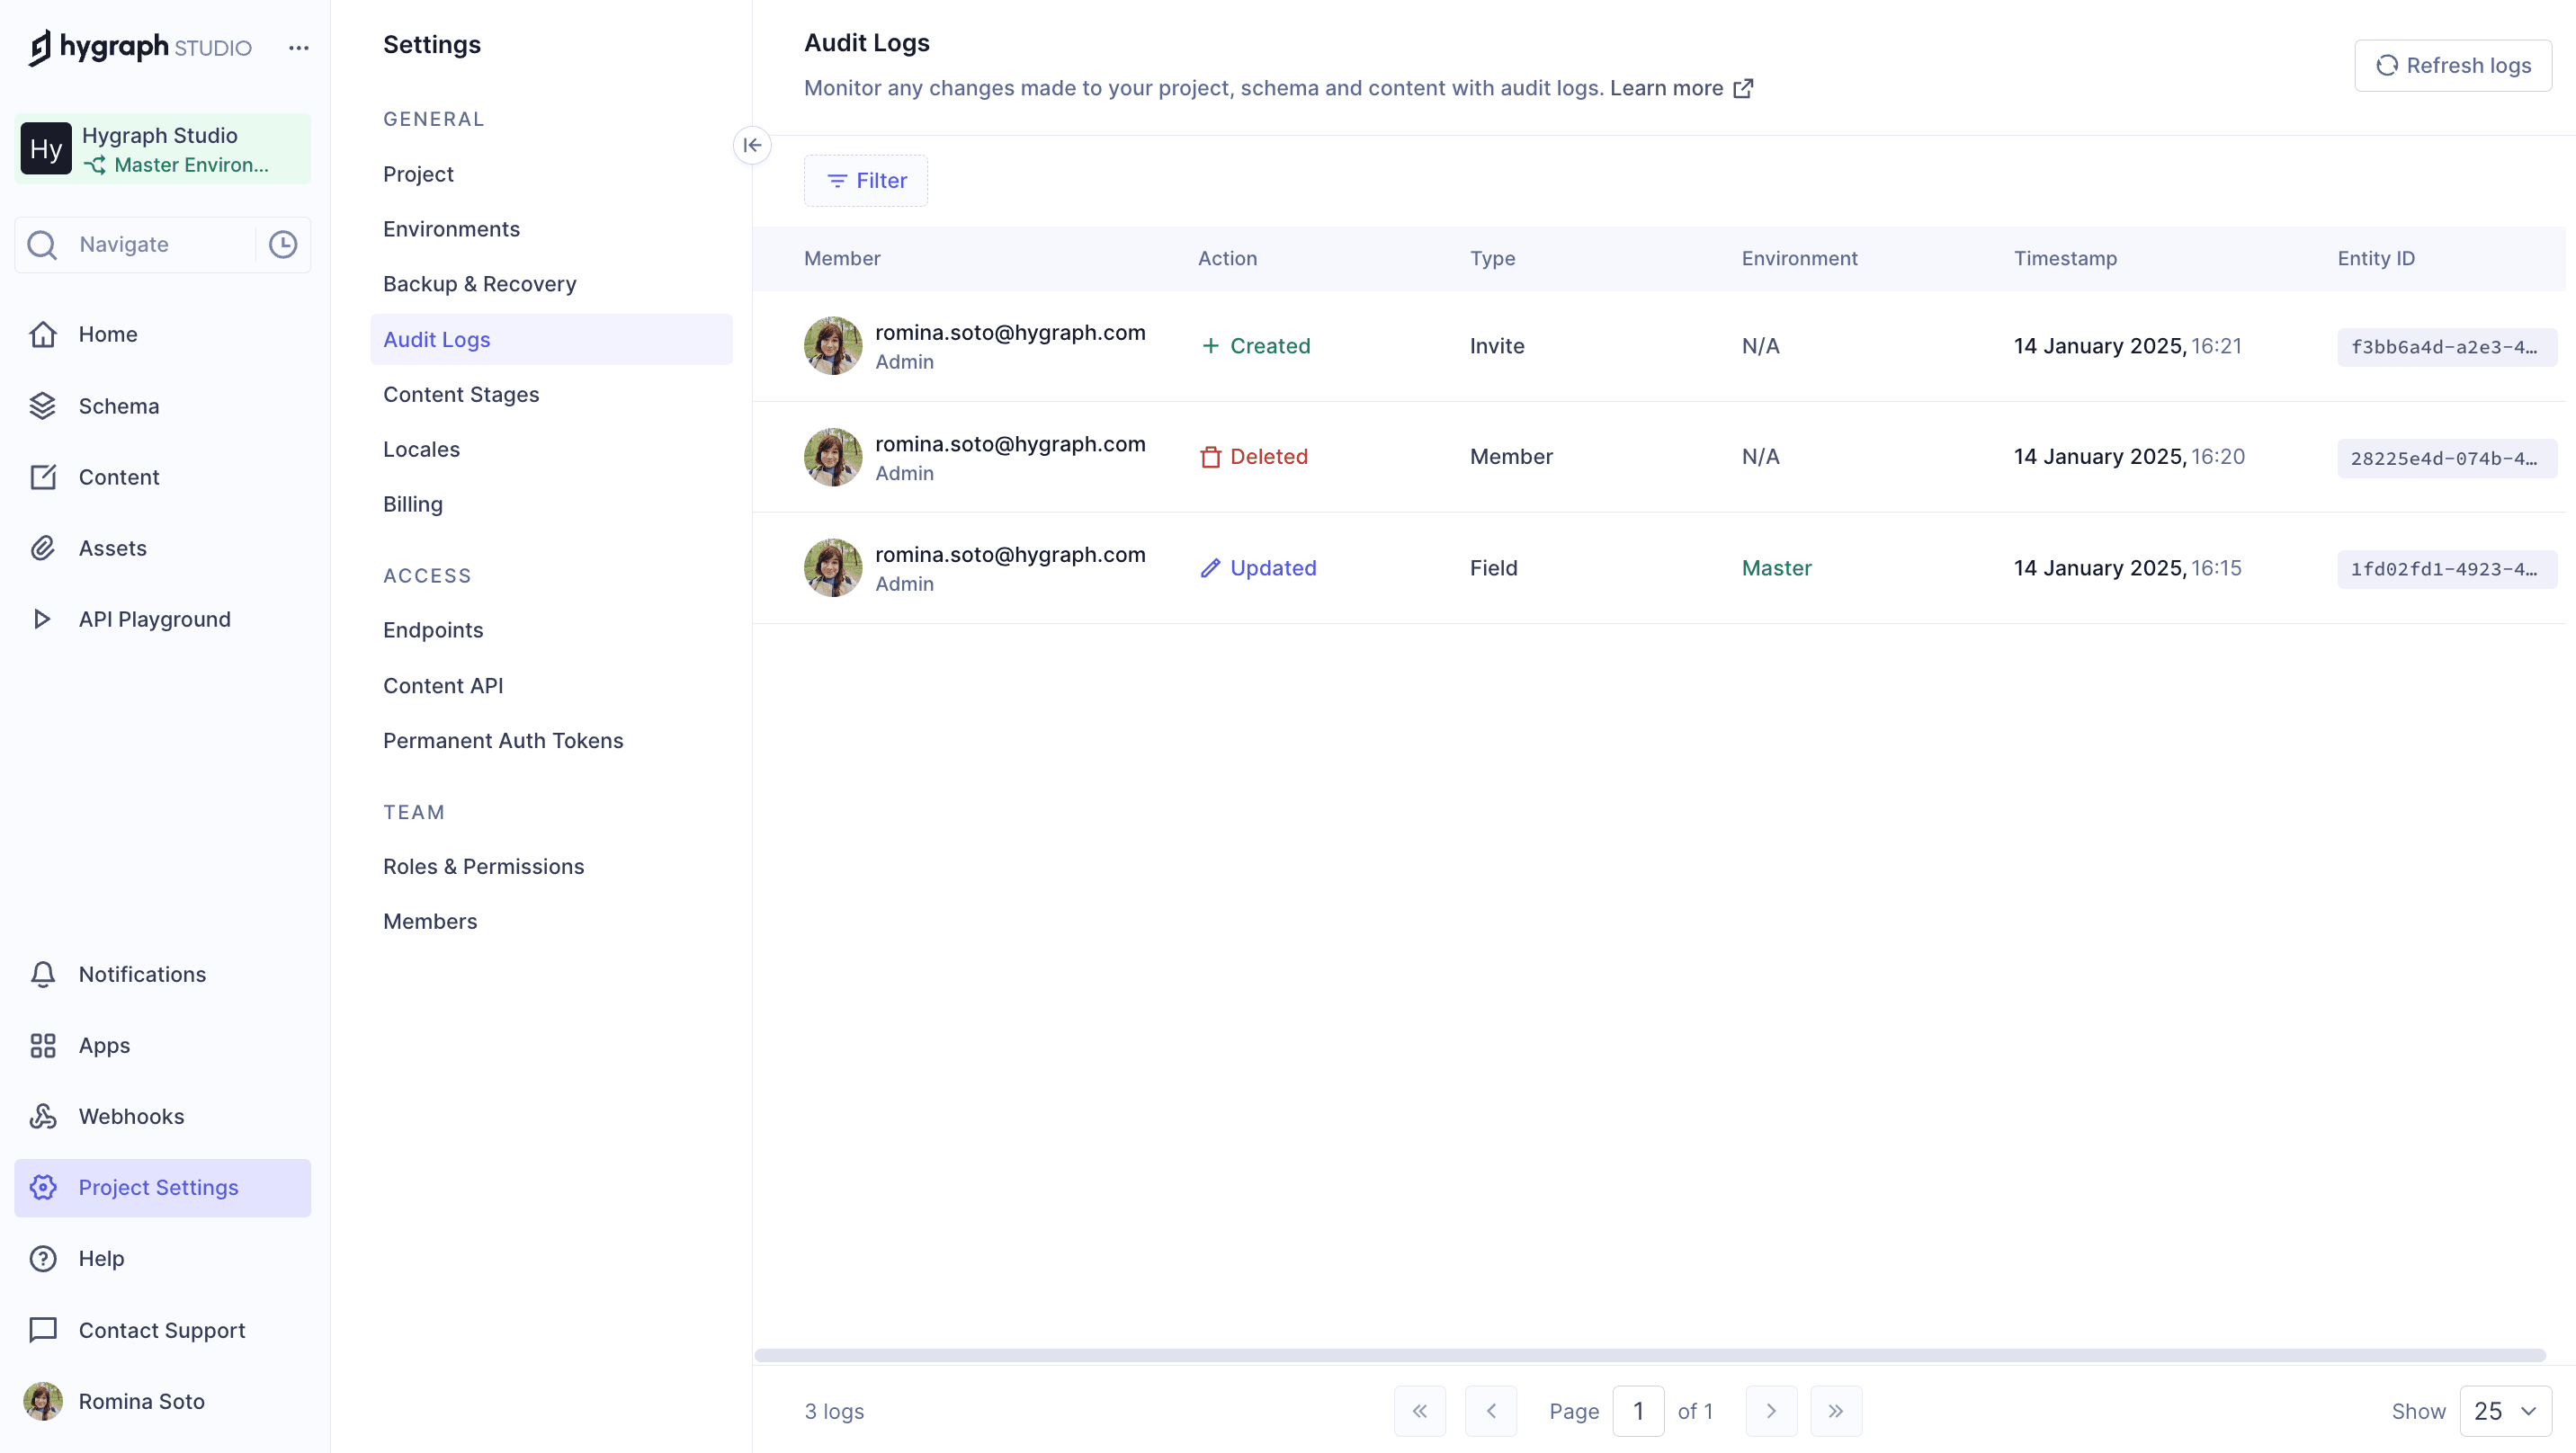Open Notifications bell

pyautogui.click(x=141, y=973)
